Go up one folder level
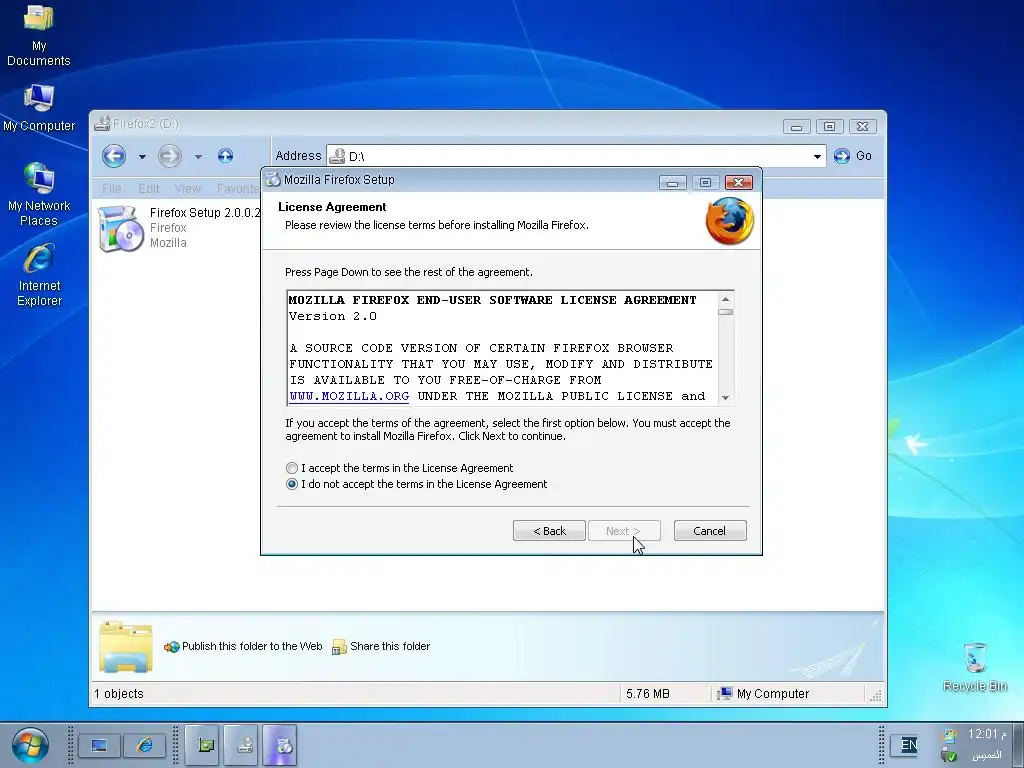 (x=225, y=156)
